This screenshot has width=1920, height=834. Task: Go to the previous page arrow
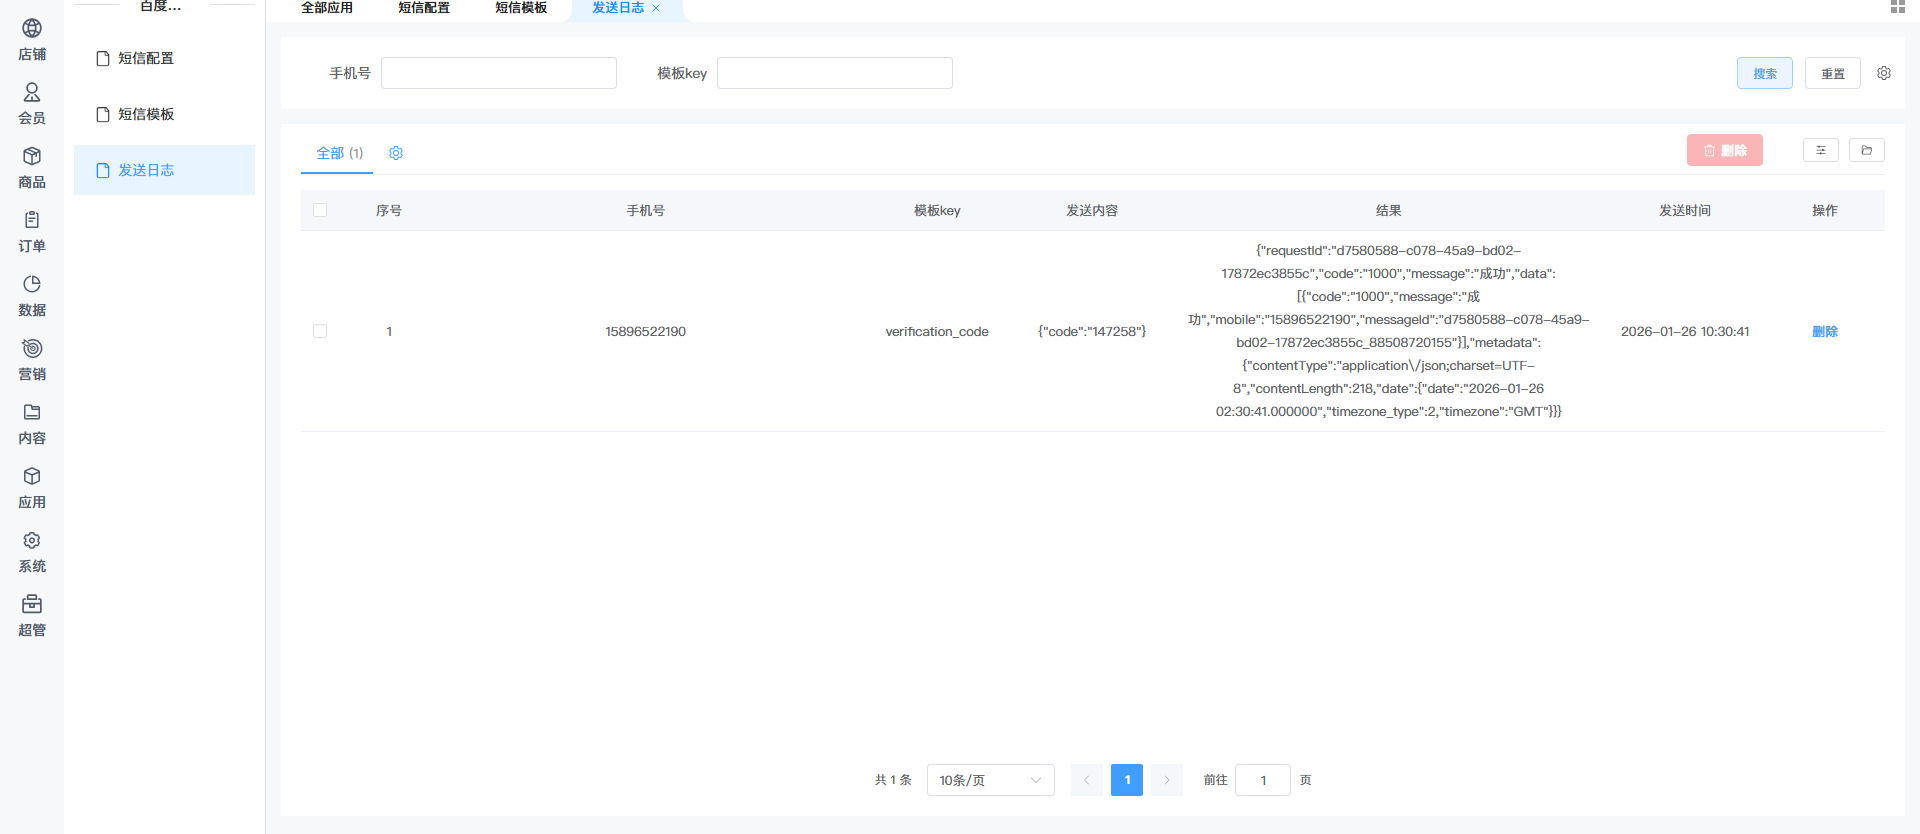(x=1086, y=780)
